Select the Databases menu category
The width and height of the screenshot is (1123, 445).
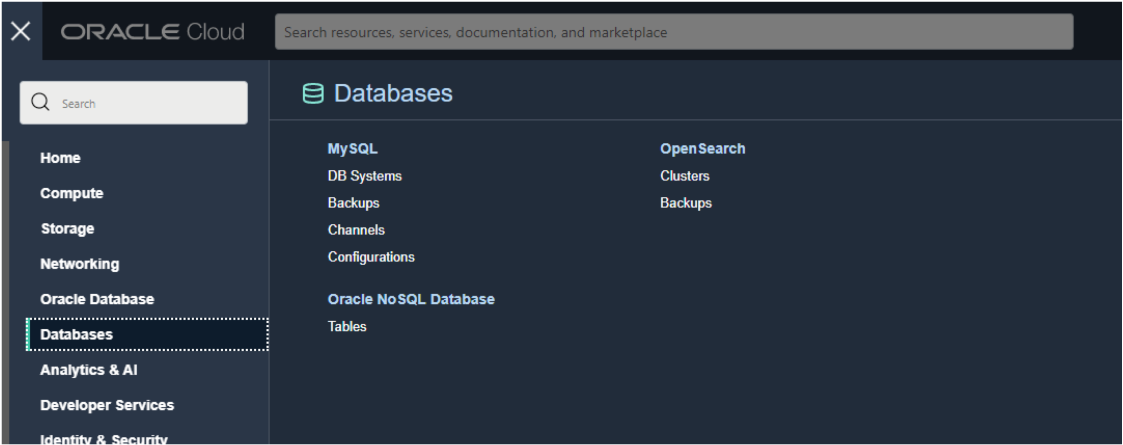click(x=148, y=335)
